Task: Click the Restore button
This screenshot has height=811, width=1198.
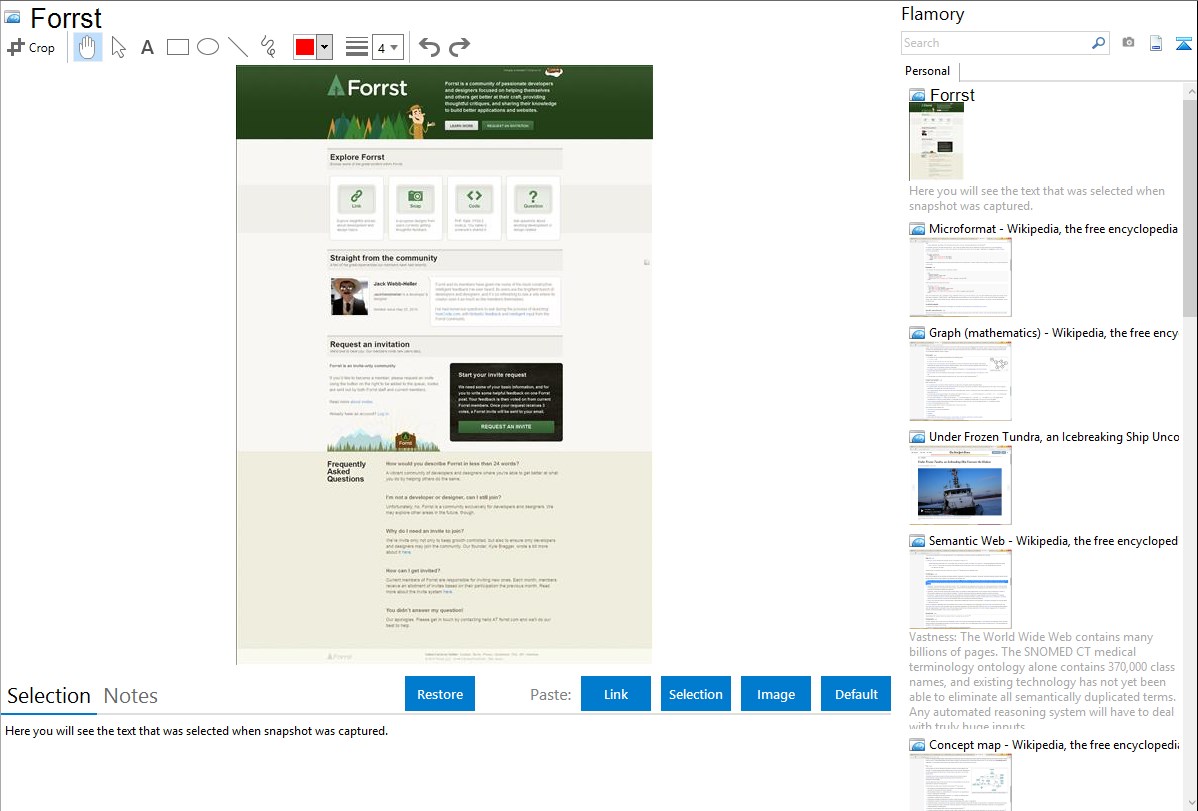Action: [440, 694]
